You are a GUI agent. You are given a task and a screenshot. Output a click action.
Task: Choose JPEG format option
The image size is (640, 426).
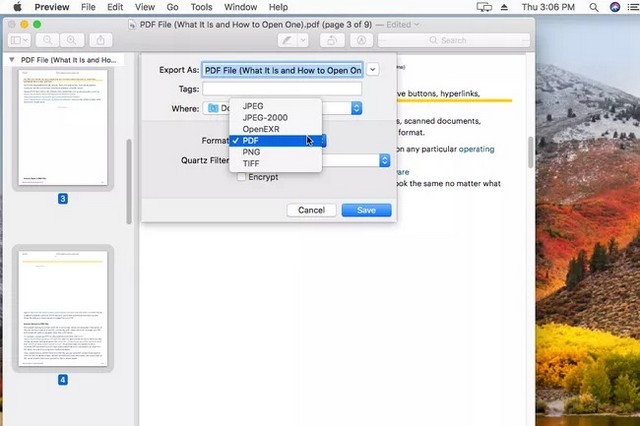pyautogui.click(x=276, y=106)
